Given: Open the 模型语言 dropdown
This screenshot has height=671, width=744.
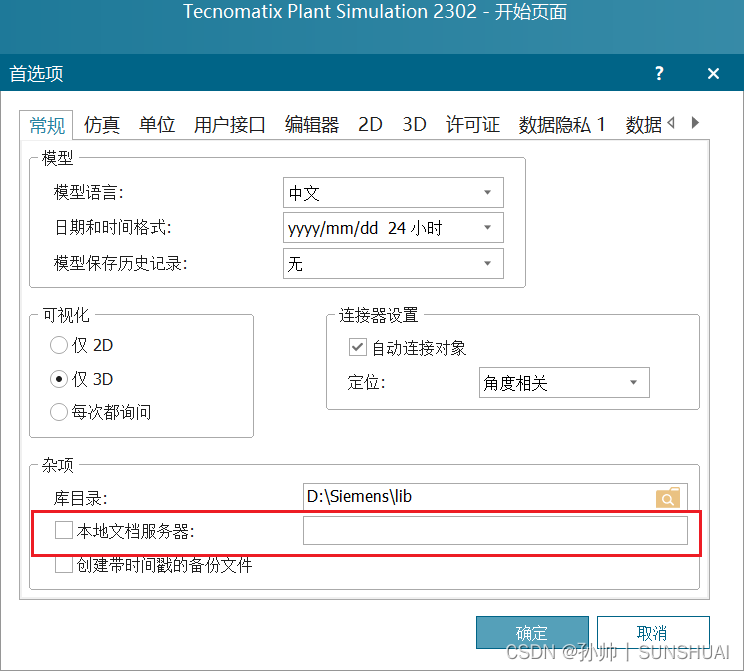Looking at the screenshot, I should pos(393,193).
